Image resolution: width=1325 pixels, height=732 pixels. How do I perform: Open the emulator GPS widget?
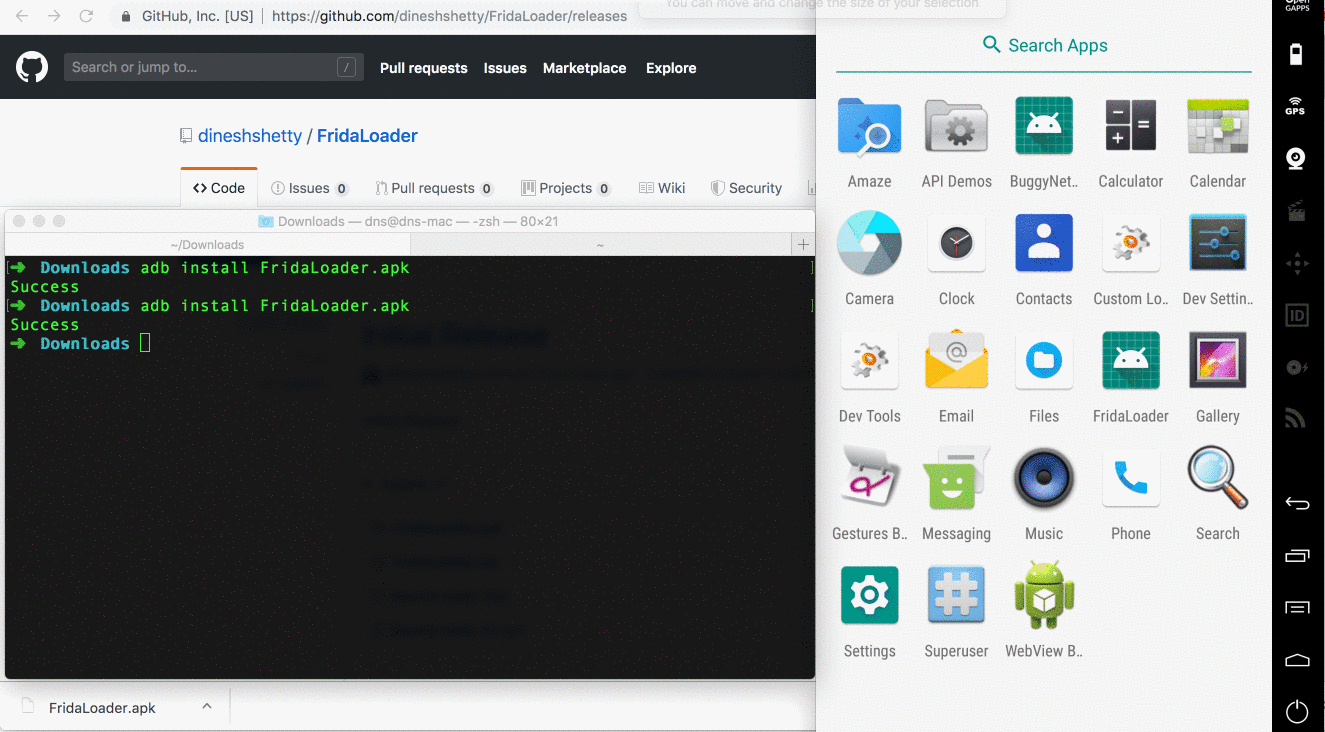pyautogui.click(x=1296, y=106)
